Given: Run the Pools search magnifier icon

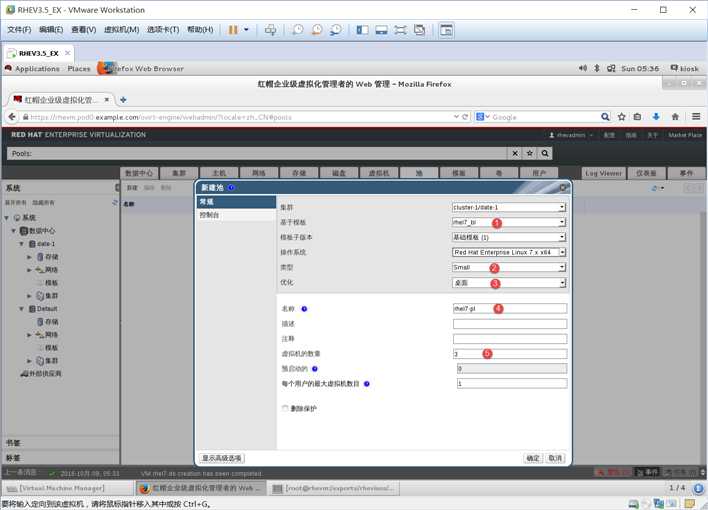Looking at the screenshot, I should pyautogui.click(x=545, y=154).
